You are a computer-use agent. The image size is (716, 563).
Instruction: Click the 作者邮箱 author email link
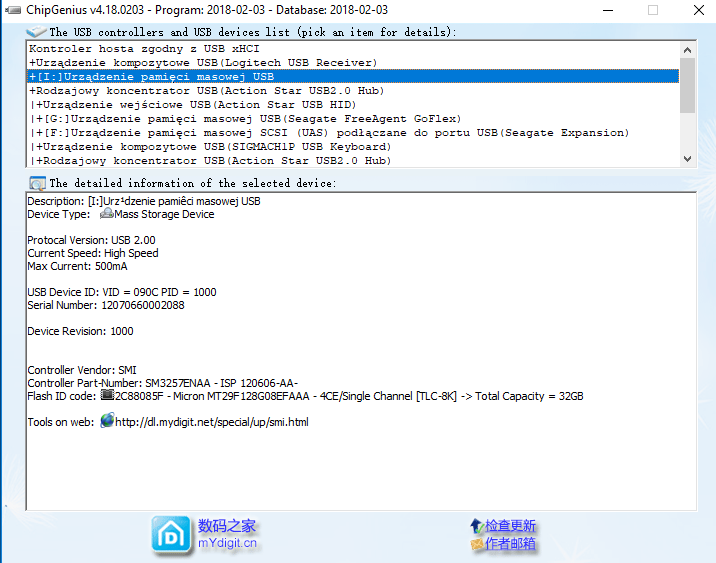[510, 543]
